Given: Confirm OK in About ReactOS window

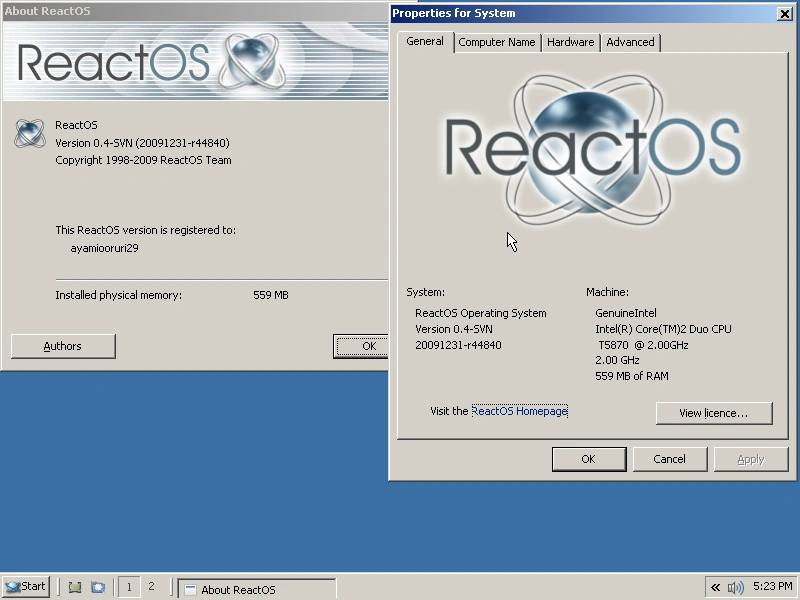Looking at the screenshot, I should click(361, 346).
